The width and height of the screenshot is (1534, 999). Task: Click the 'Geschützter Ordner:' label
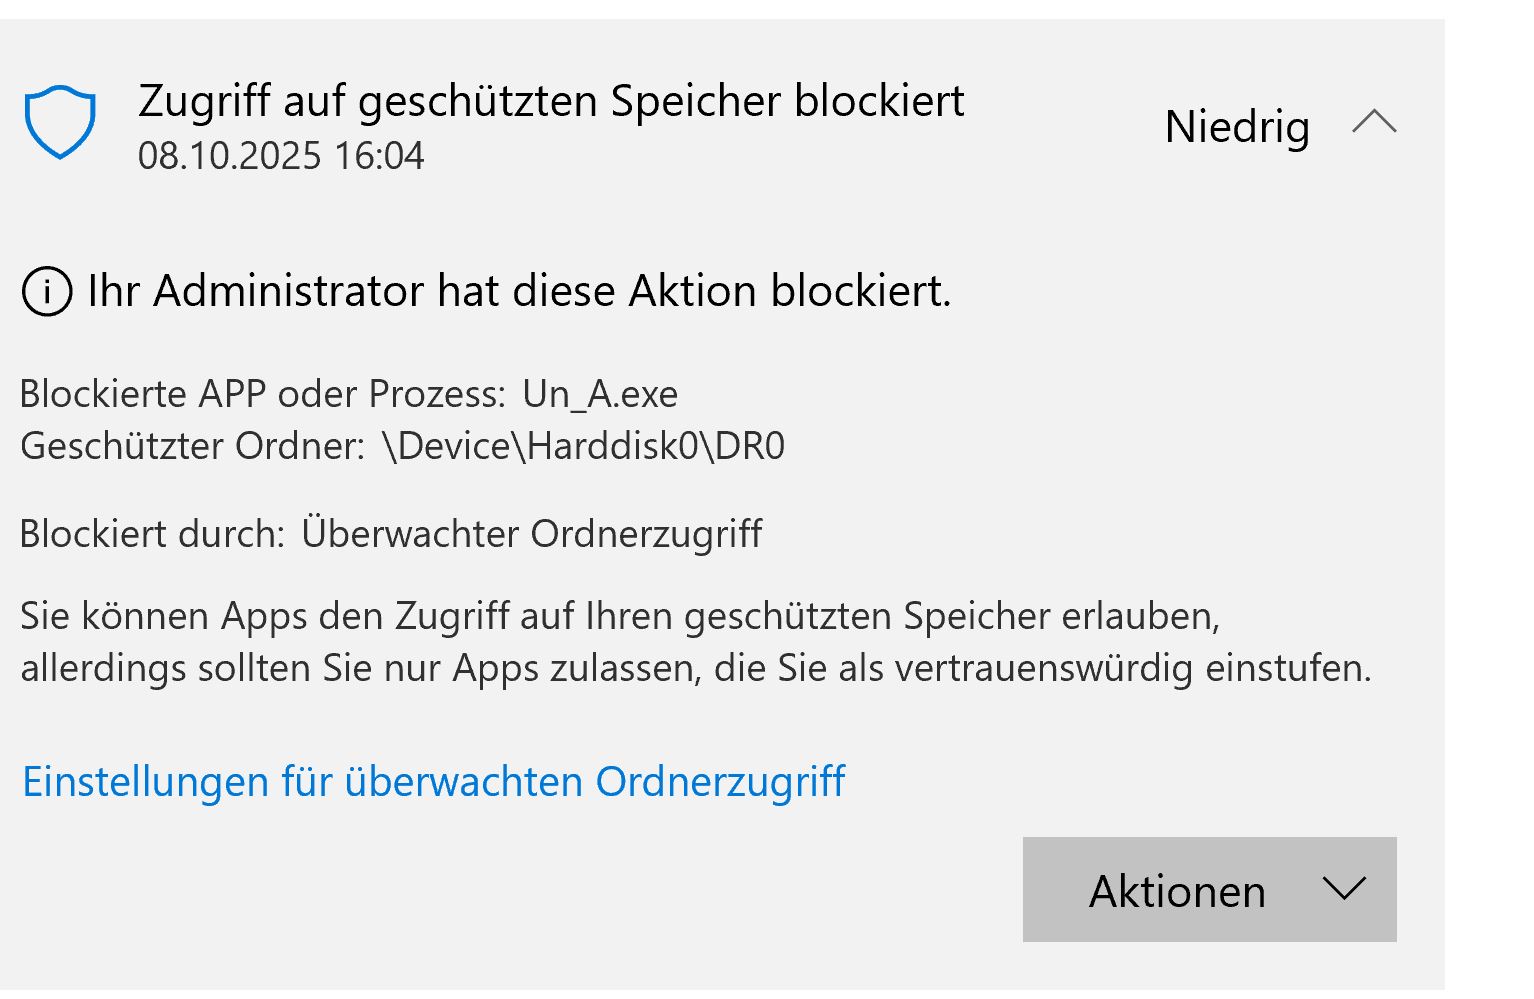(193, 446)
